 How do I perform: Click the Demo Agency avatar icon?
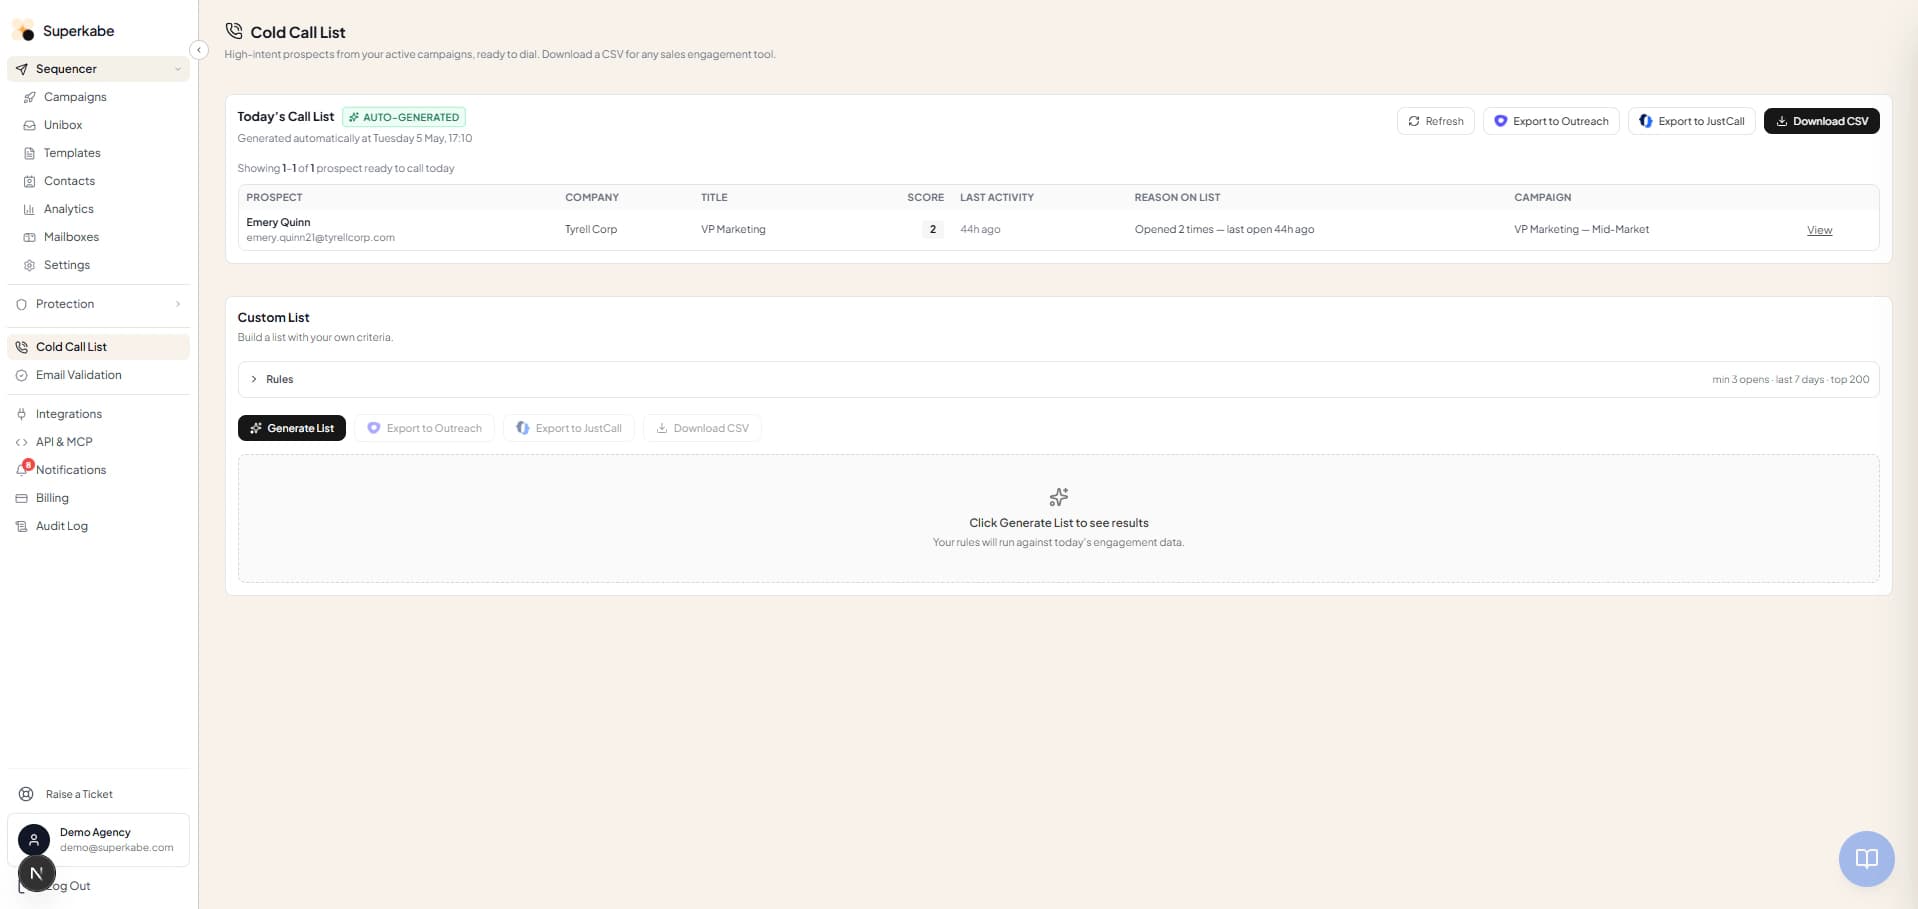coord(34,840)
